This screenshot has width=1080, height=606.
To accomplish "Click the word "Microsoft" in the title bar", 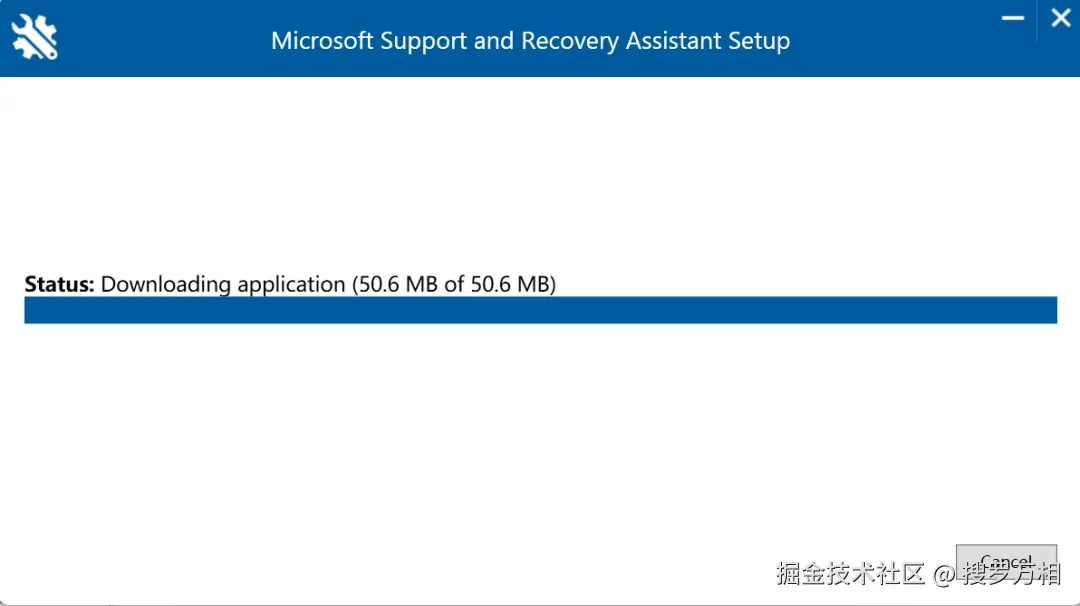I will [x=321, y=41].
